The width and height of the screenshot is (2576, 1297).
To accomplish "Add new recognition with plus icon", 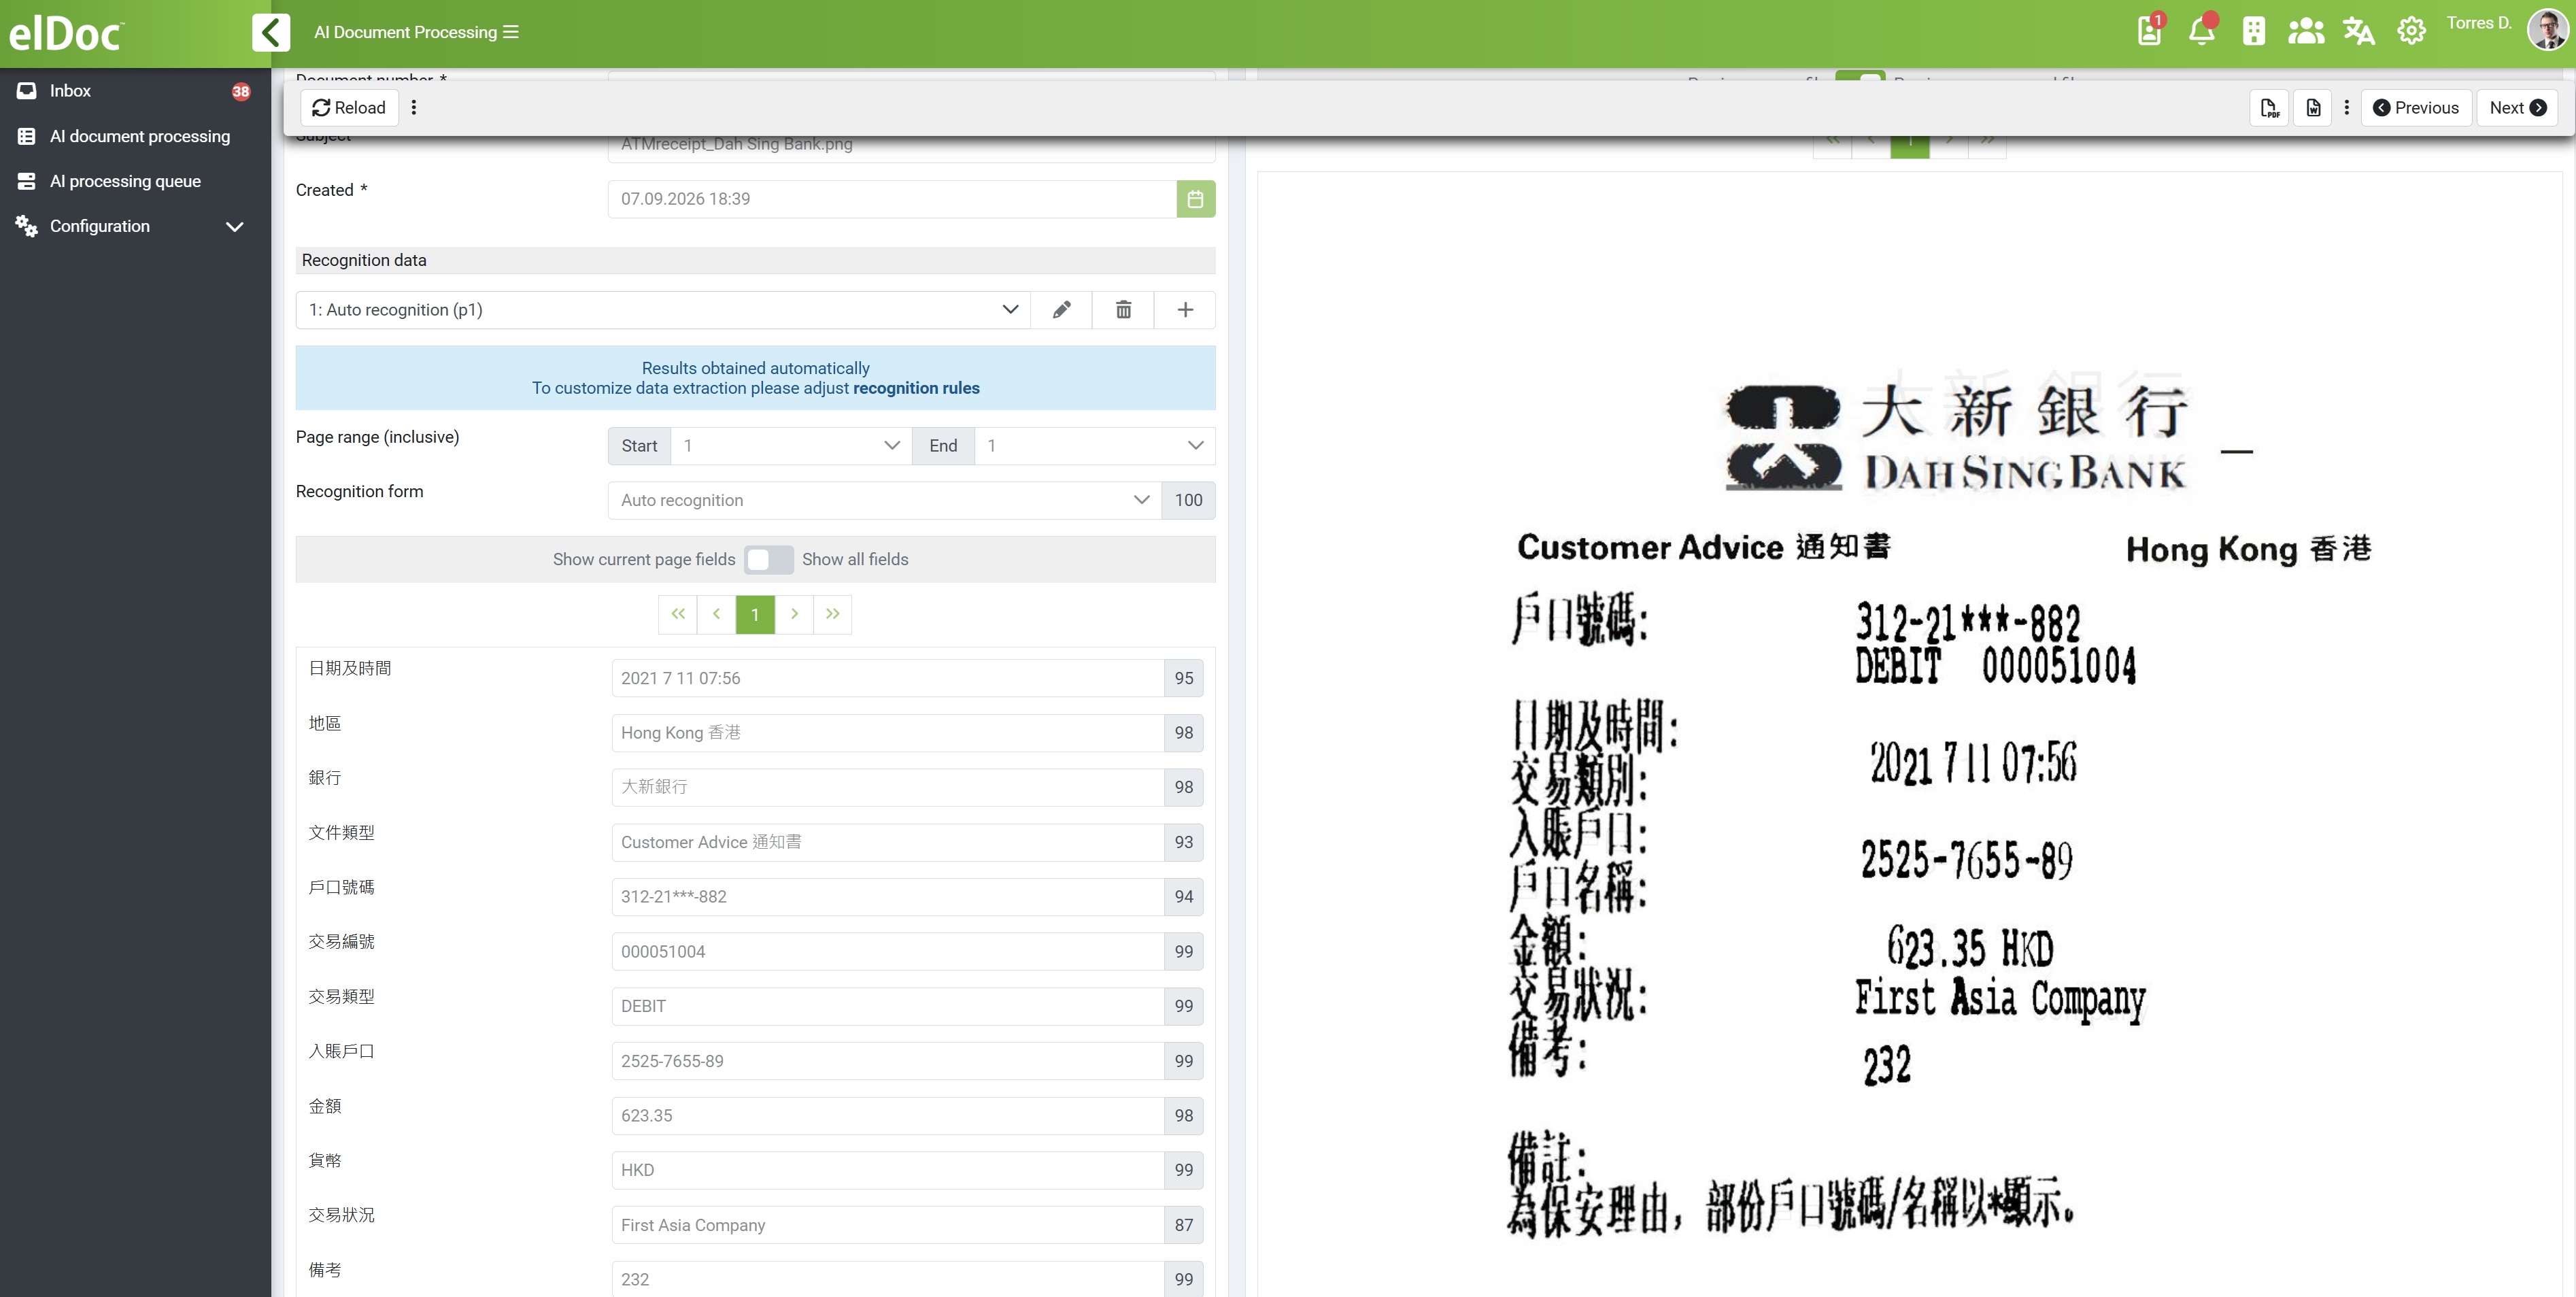I will pos(1185,310).
